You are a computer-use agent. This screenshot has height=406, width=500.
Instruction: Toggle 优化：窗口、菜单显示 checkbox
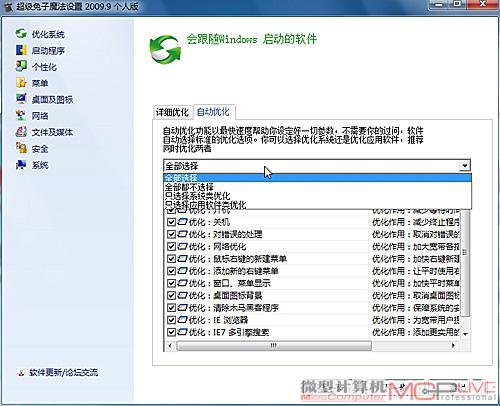click(171, 283)
